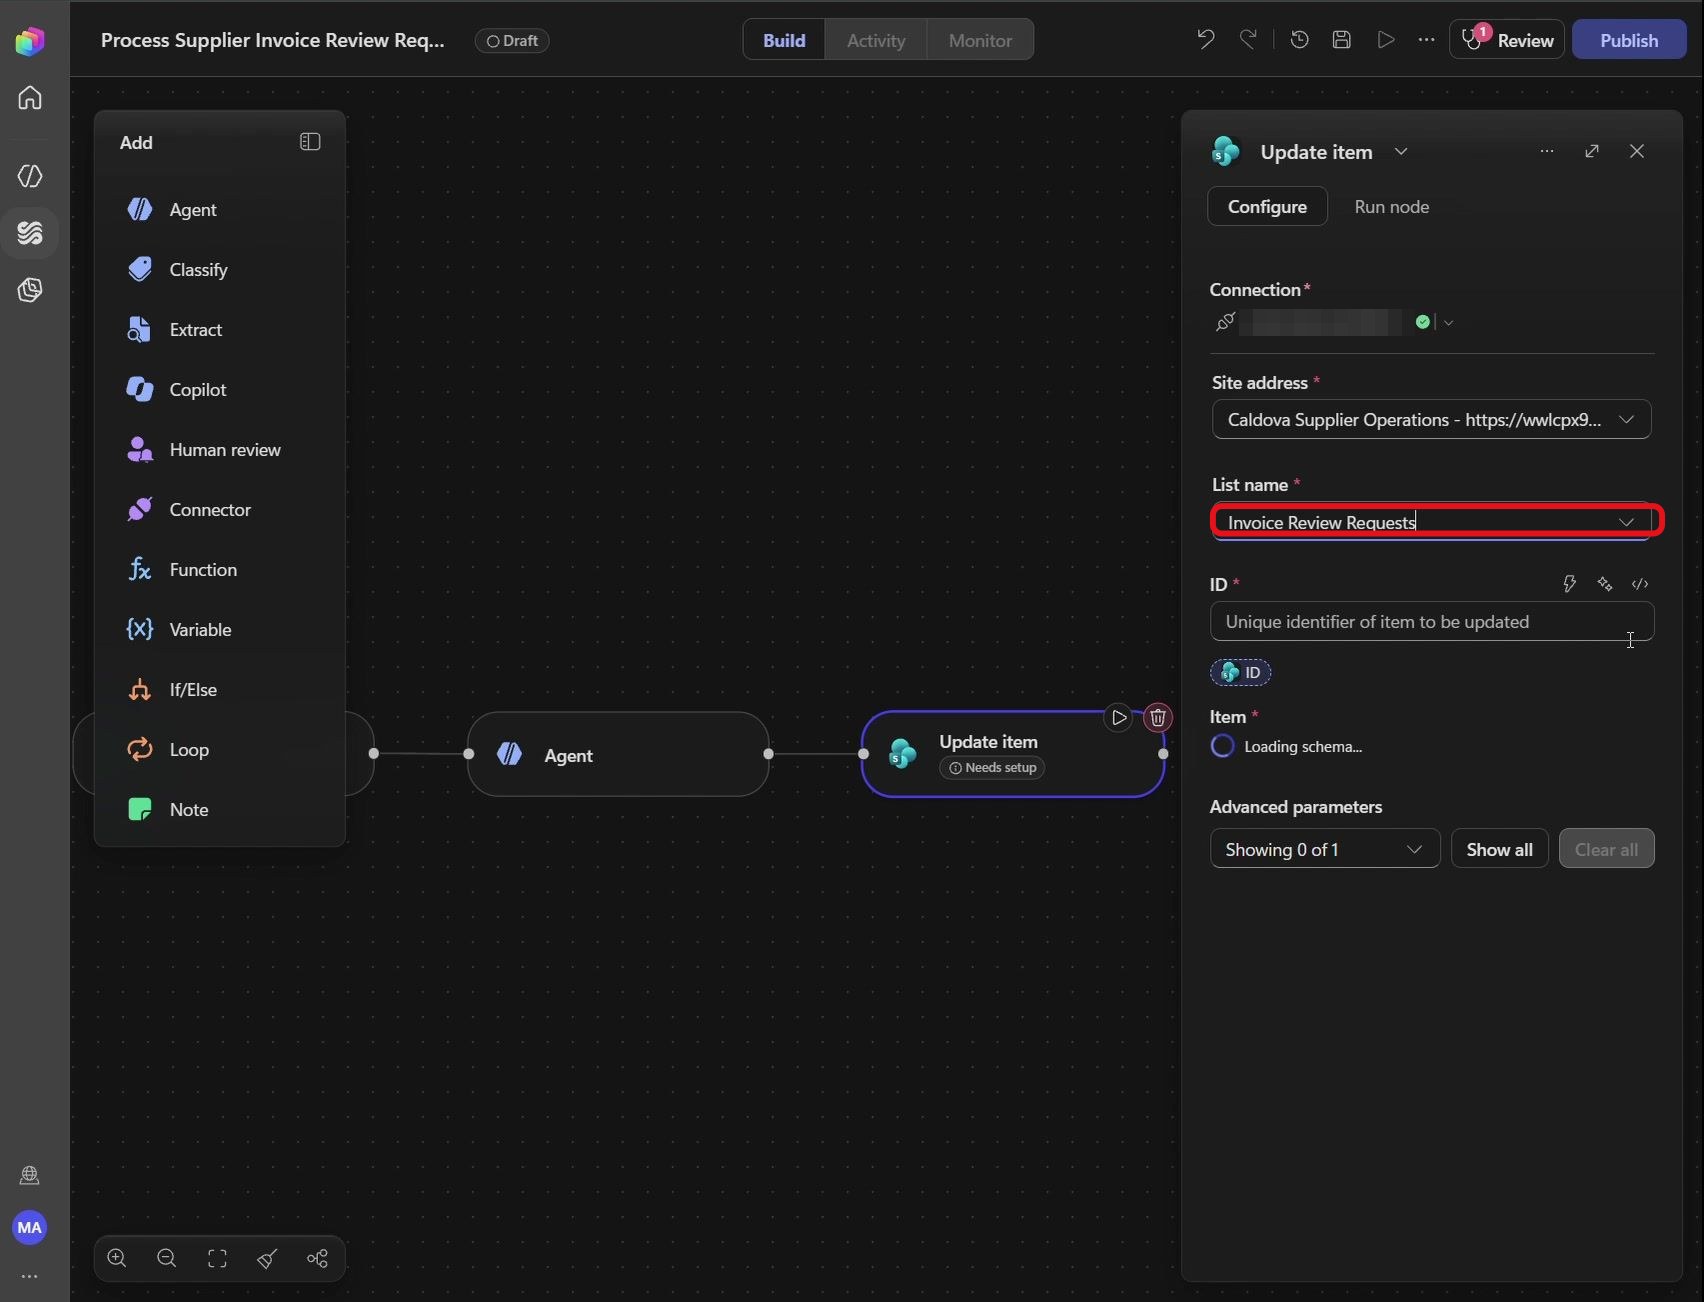Open the Update item action dropdown chevron
Screen dimensions: 1704x1302
[1401, 151]
